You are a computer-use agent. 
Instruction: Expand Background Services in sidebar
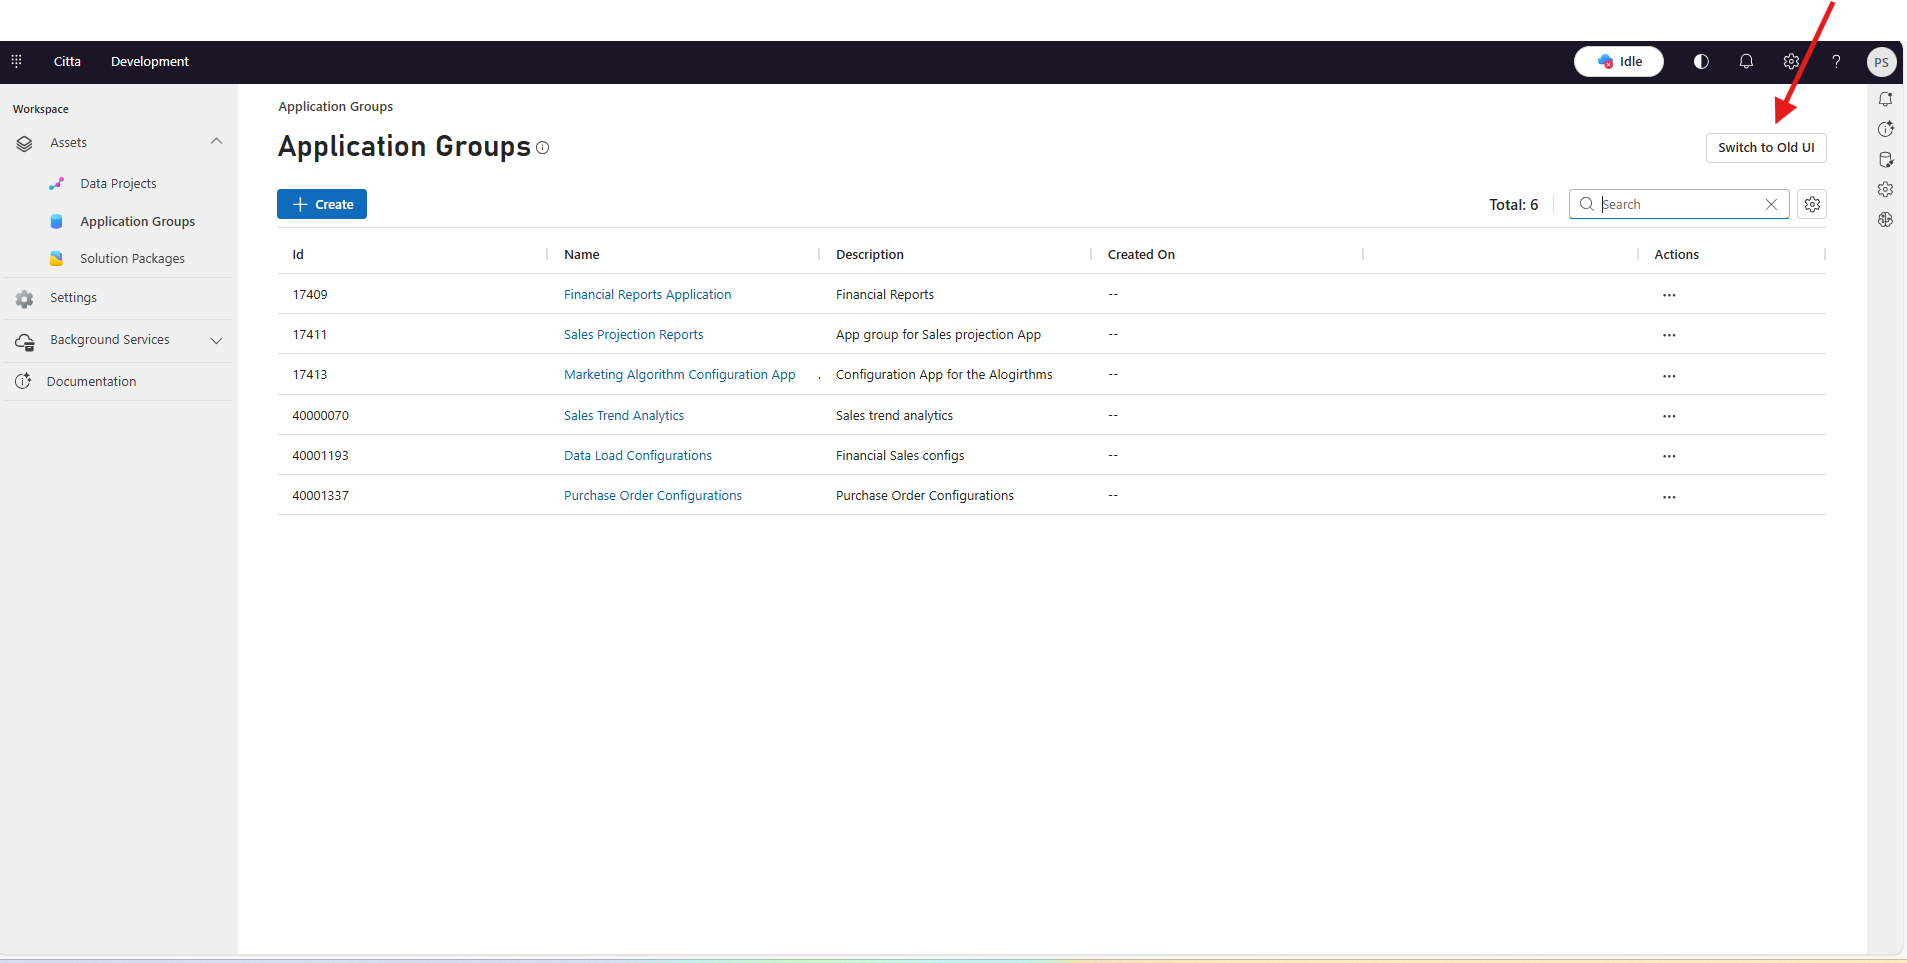(216, 340)
